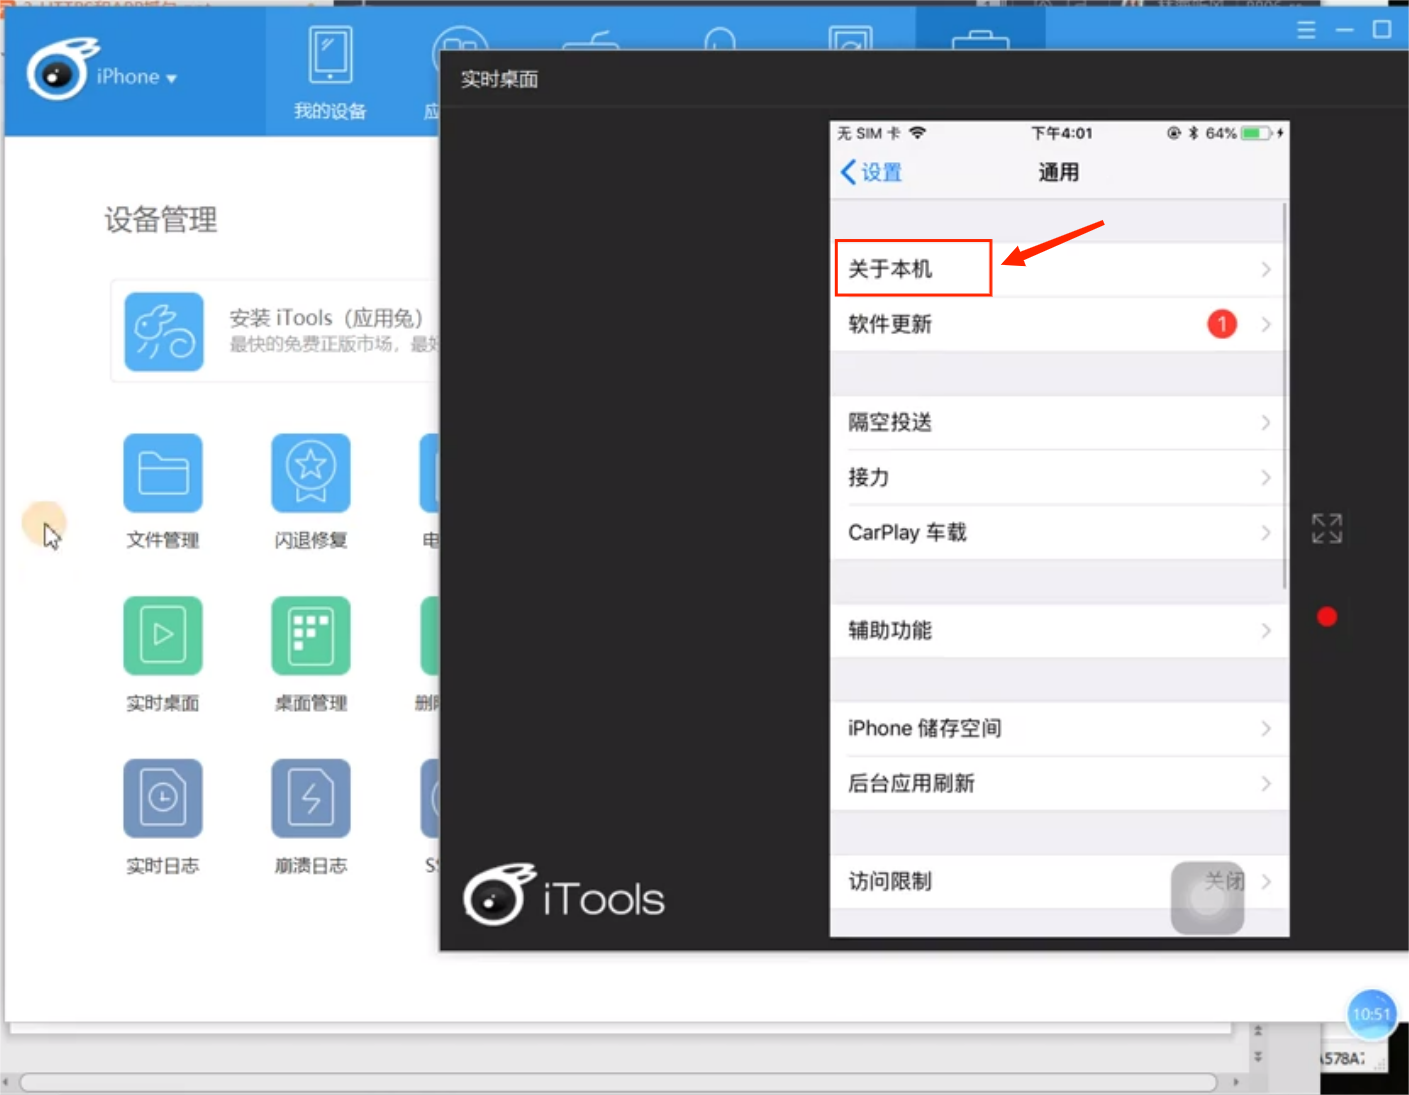Image resolution: width=1409 pixels, height=1095 pixels.
Task: Expand the 后台应用刷新 row chevron
Action: 1266,784
